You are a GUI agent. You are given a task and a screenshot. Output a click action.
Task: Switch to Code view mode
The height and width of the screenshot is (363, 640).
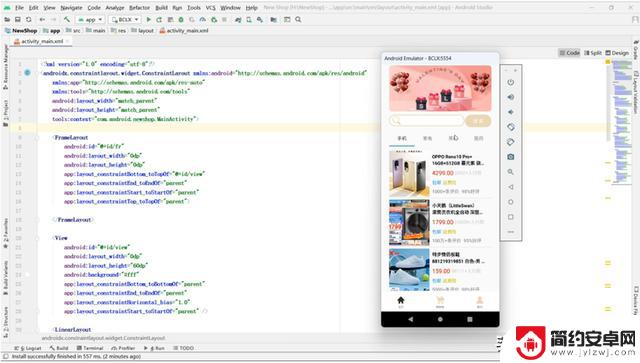(x=570, y=53)
